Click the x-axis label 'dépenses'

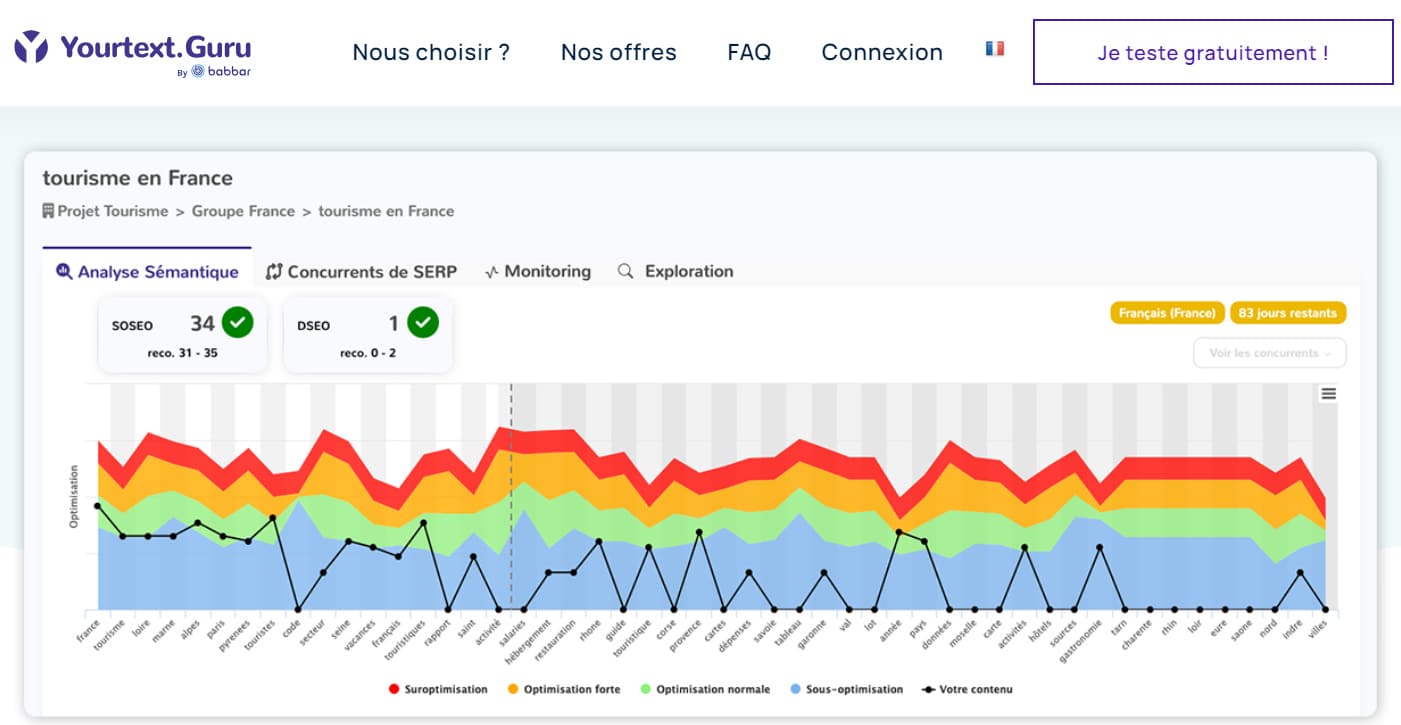736,636
